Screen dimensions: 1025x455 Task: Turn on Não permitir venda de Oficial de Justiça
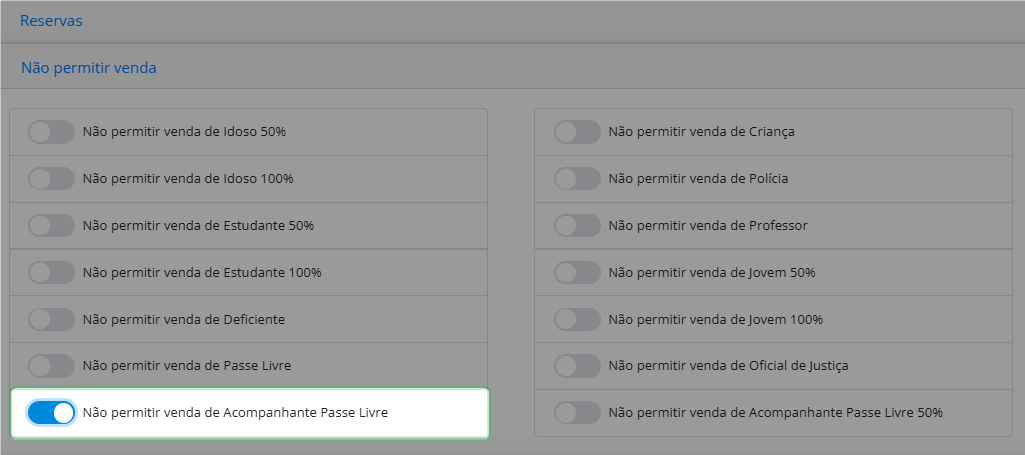coord(577,366)
